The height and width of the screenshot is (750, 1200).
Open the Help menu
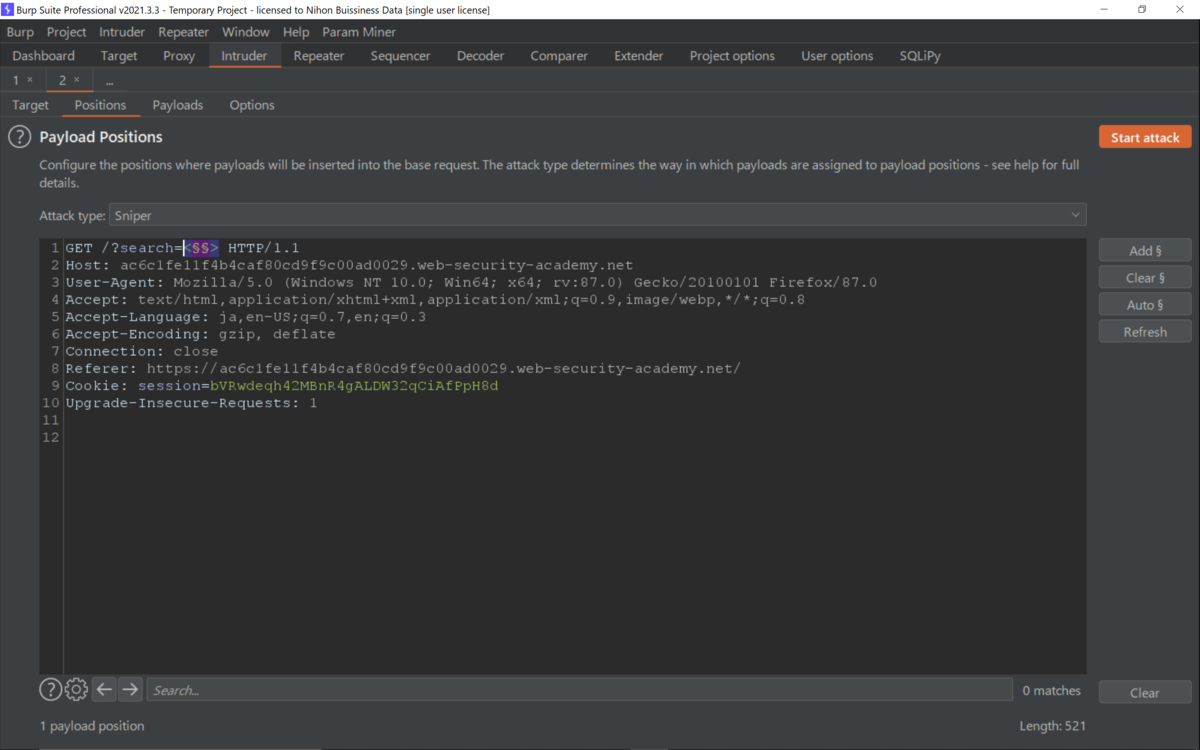click(x=296, y=32)
